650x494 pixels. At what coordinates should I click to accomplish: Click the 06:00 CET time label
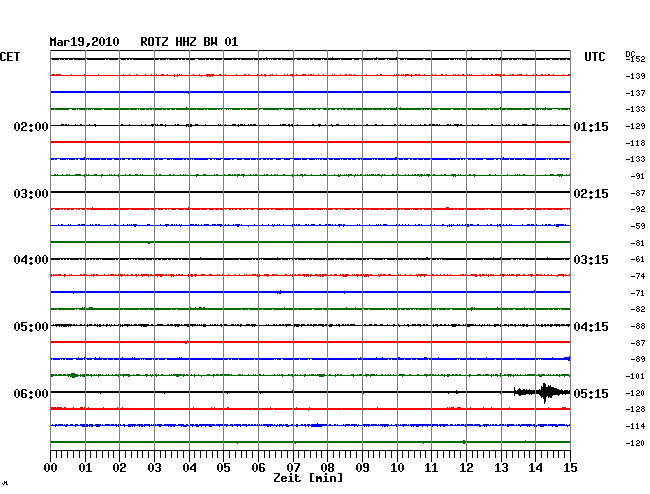click(x=31, y=393)
